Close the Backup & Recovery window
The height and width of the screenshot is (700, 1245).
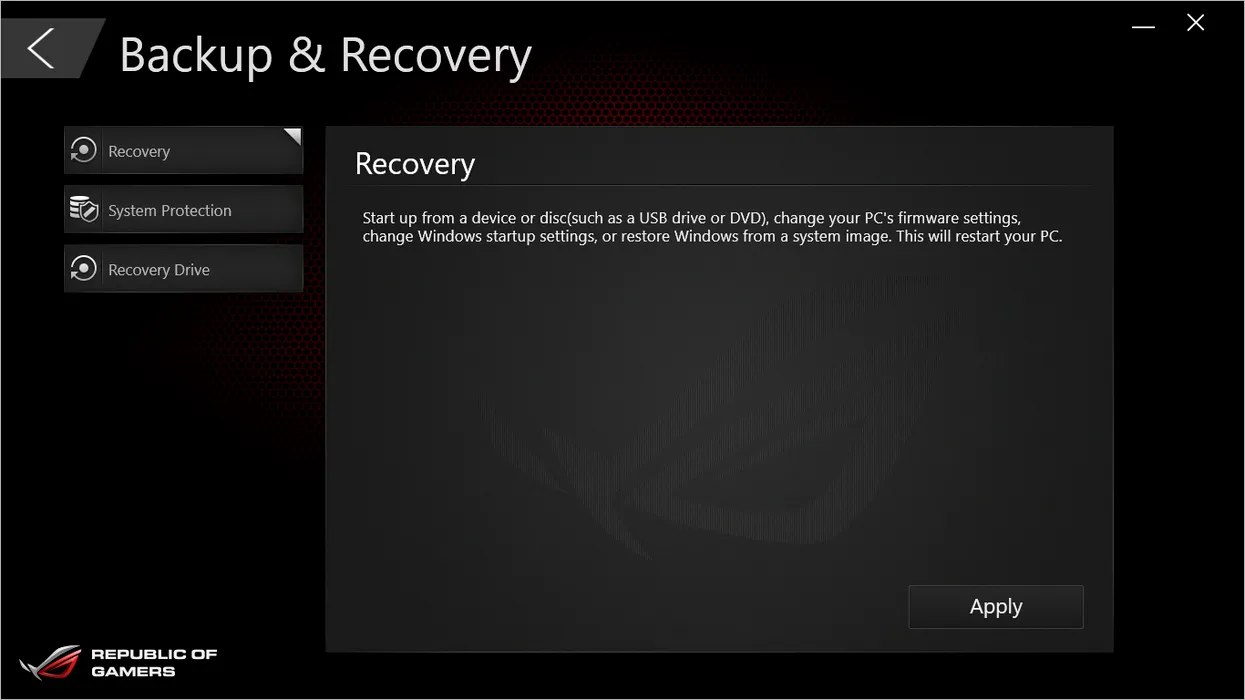pos(1195,23)
